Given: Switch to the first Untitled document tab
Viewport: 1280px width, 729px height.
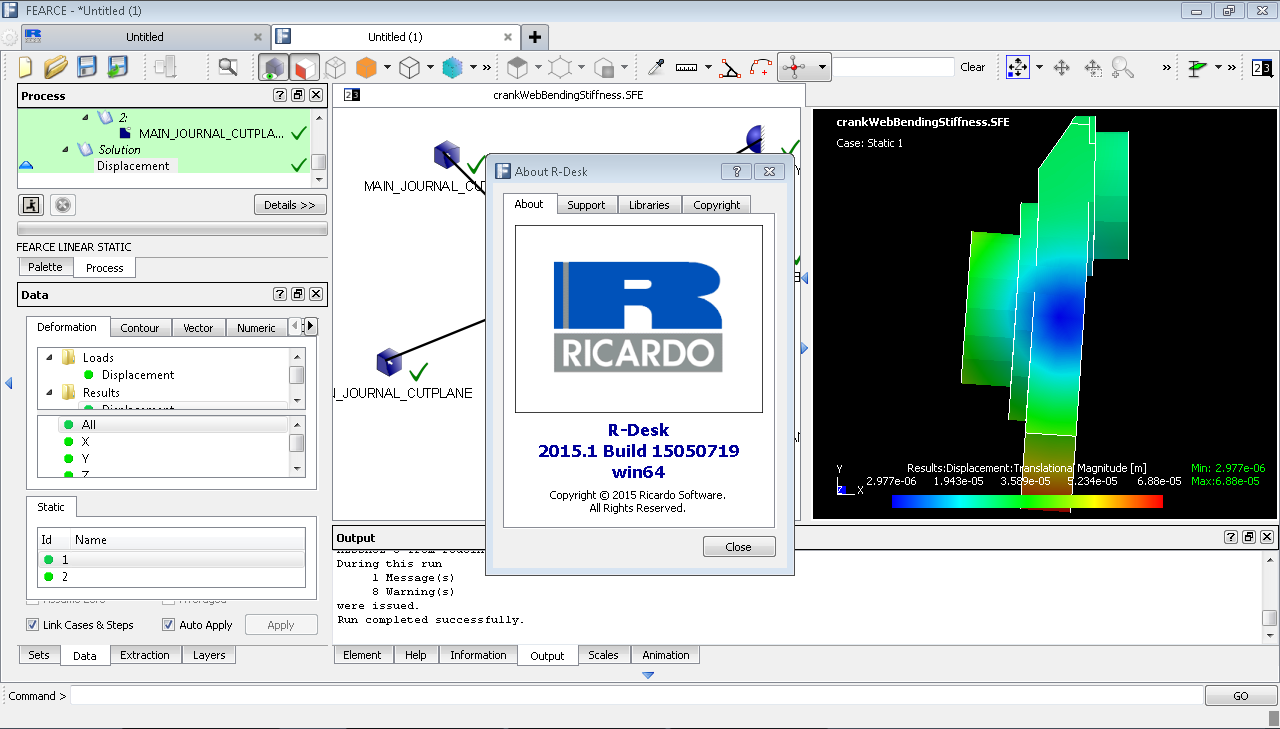Looking at the screenshot, I should tap(145, 37).
